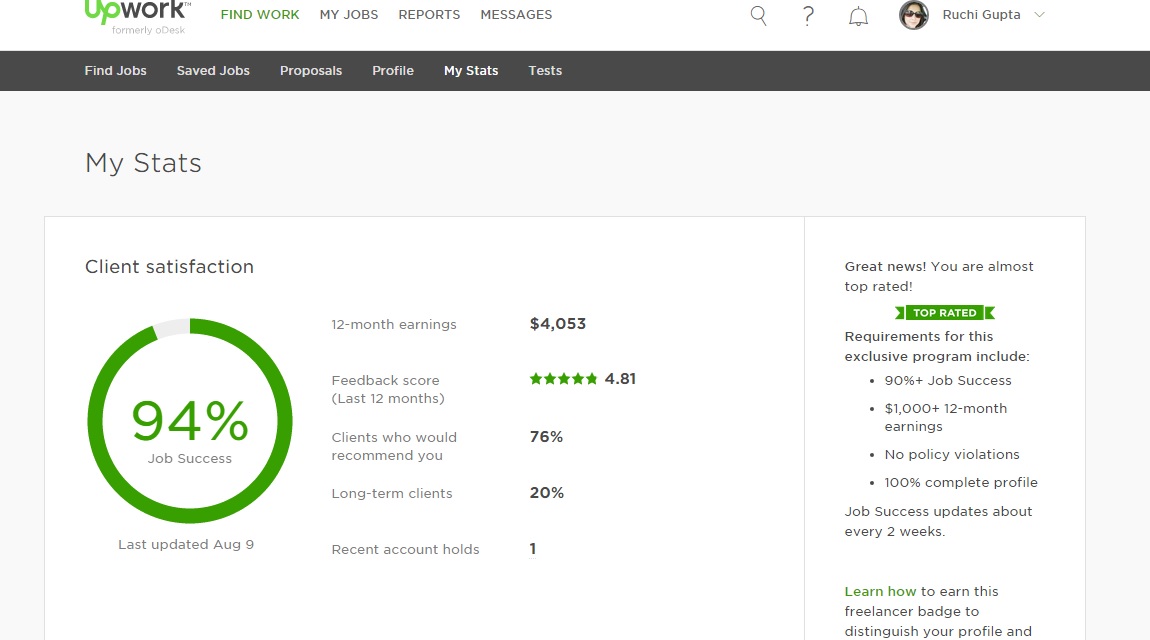Viewport: 1150px width, 640px height.
Task: Go to the Proposals tab
Action: coord(310,70)
